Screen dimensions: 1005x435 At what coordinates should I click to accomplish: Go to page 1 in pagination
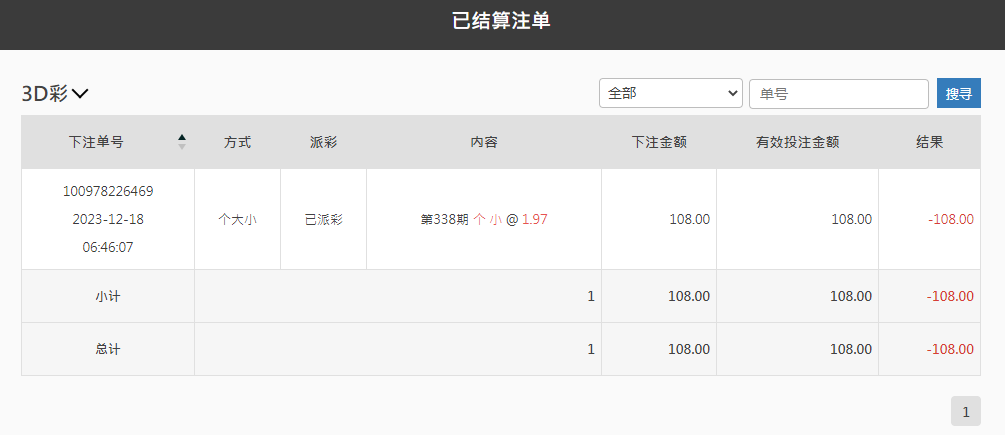coord(966,411)
